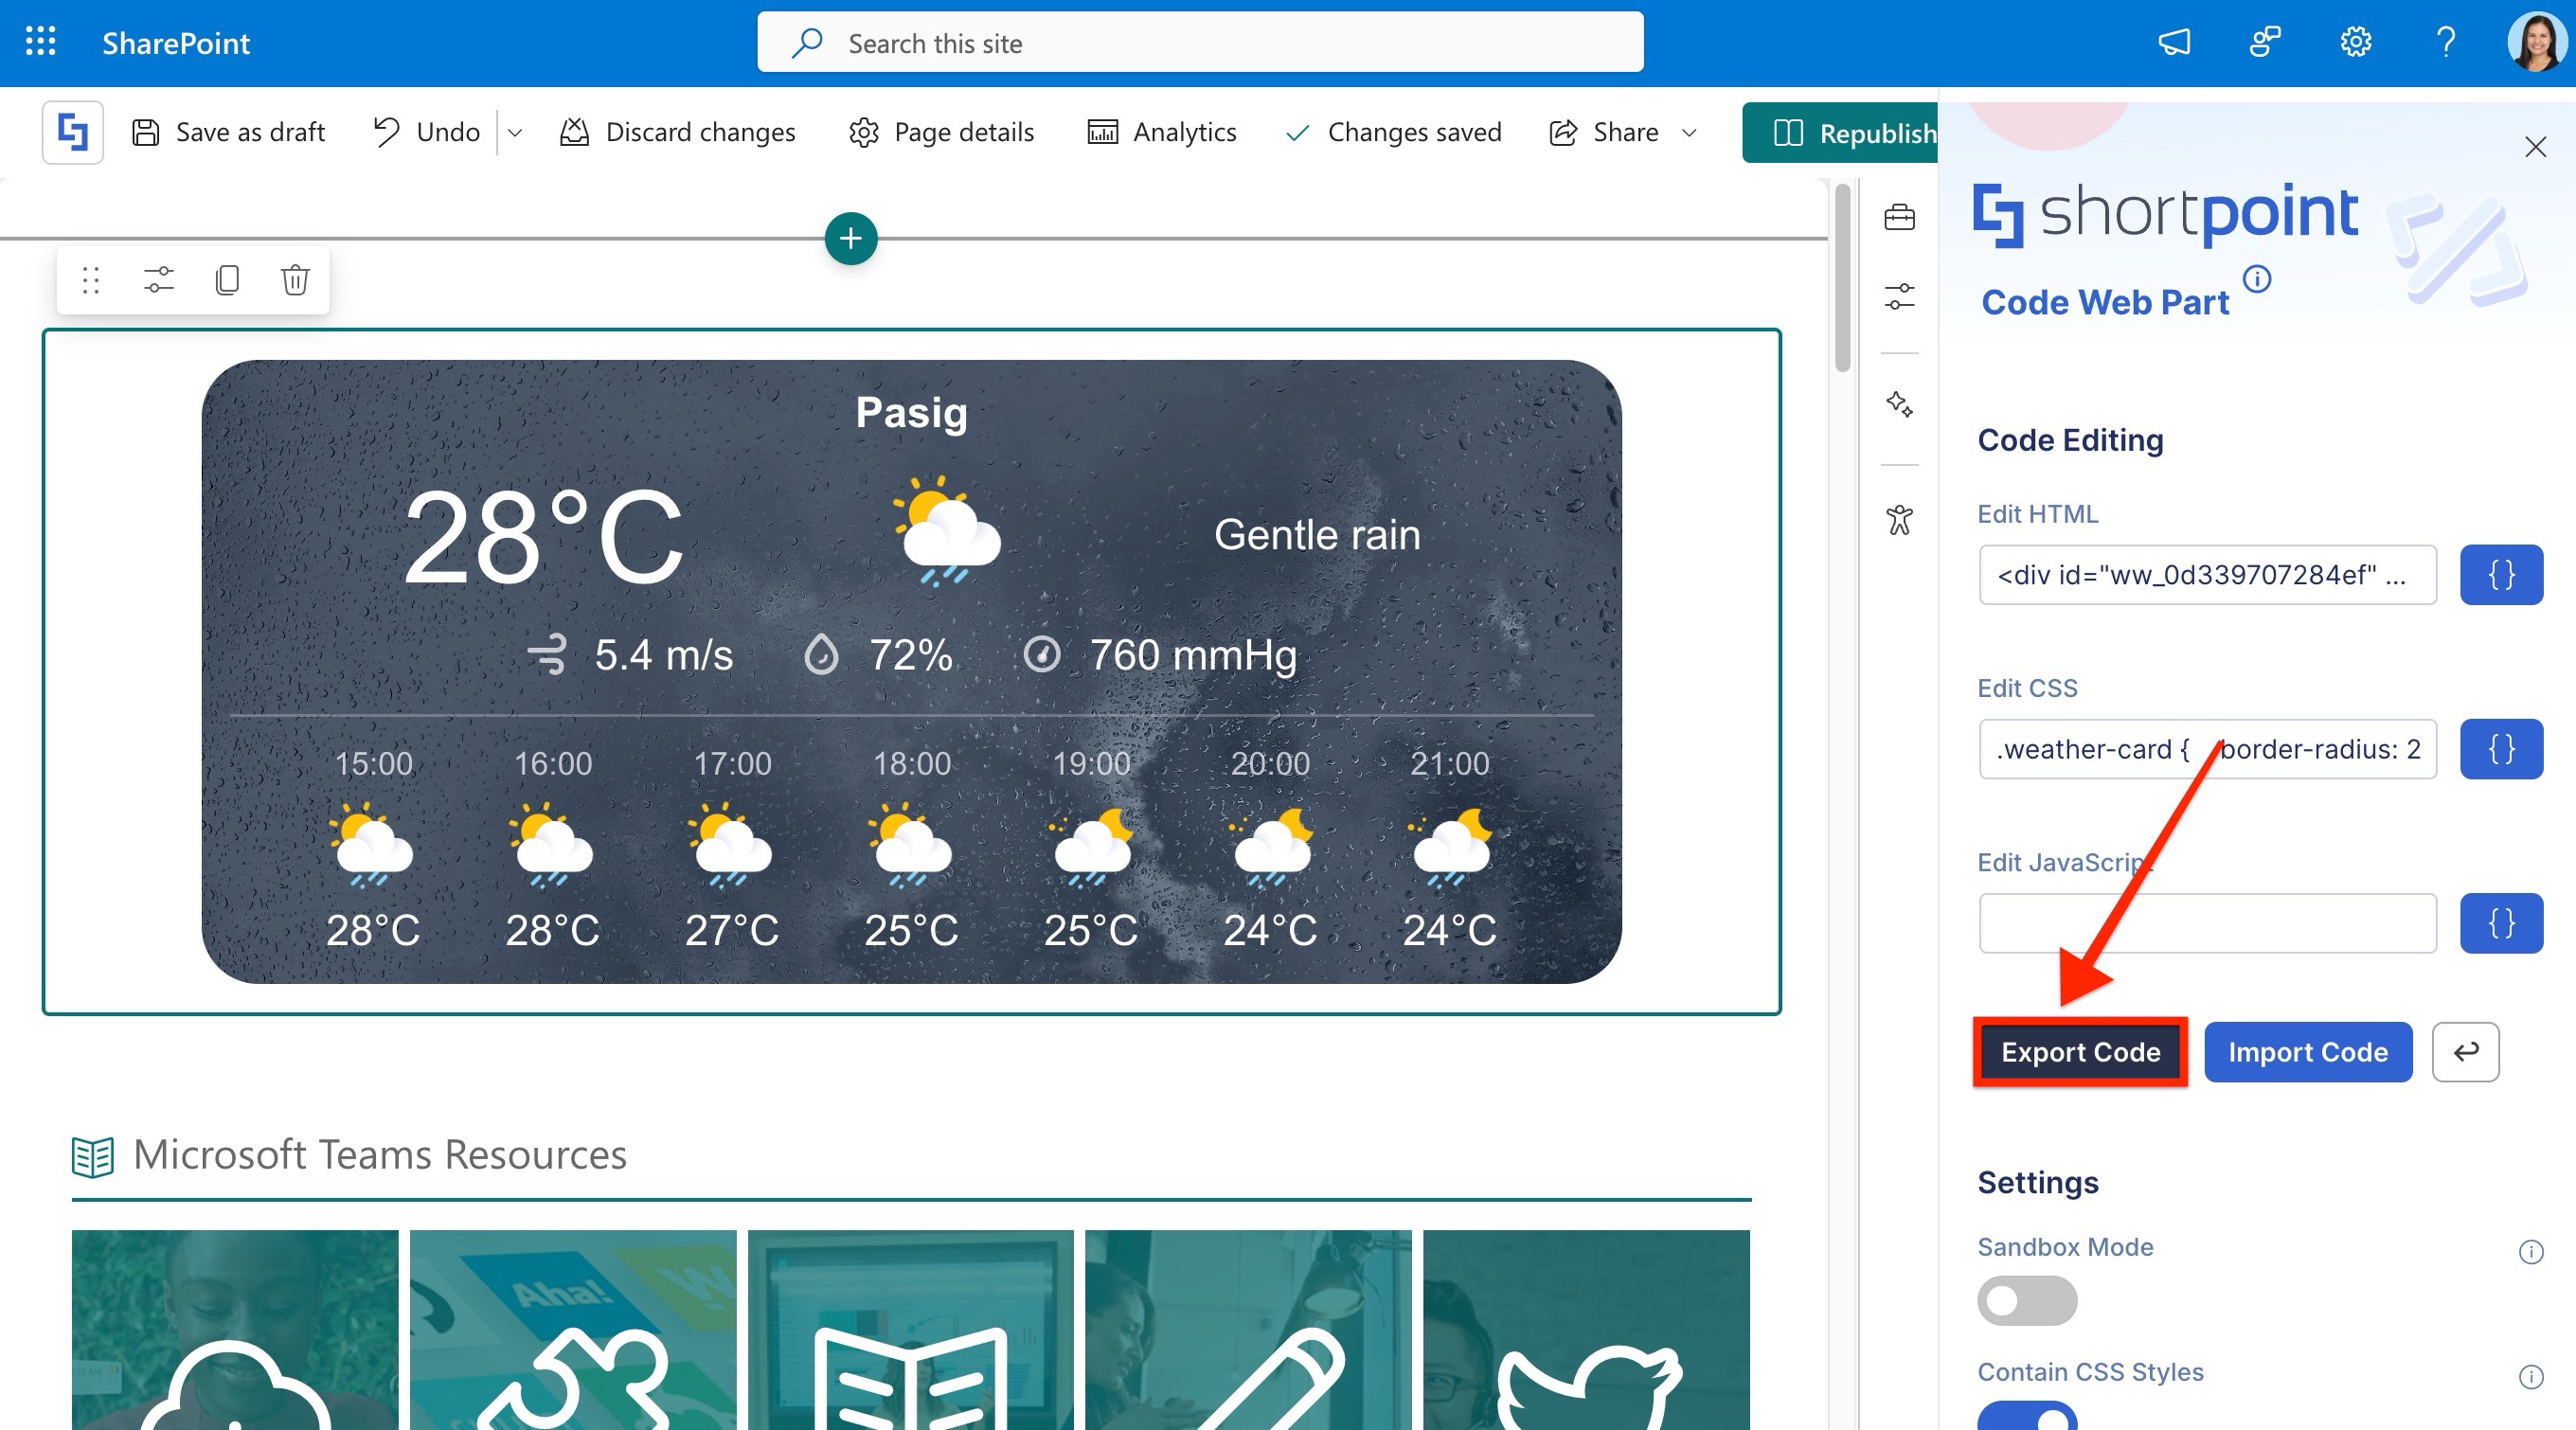
Task: Open the accessibility figure icon
Action: [x=1899, y=520]
